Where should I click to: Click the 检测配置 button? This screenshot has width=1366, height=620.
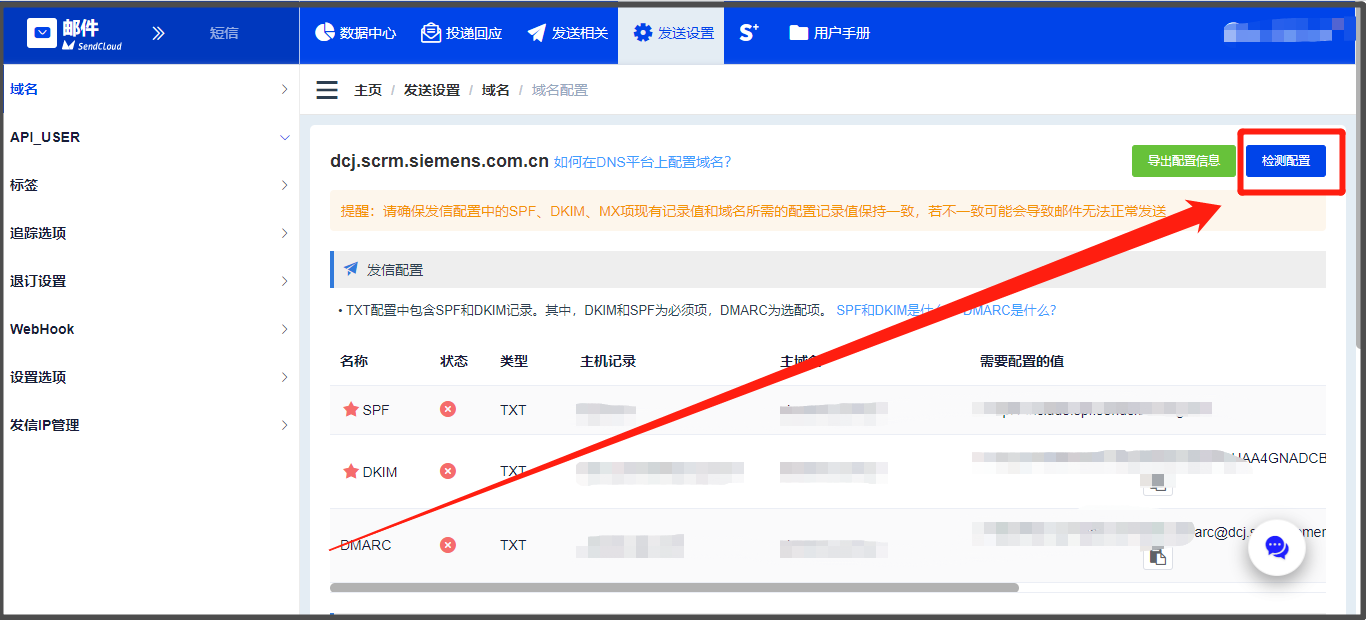point(1285,160)
